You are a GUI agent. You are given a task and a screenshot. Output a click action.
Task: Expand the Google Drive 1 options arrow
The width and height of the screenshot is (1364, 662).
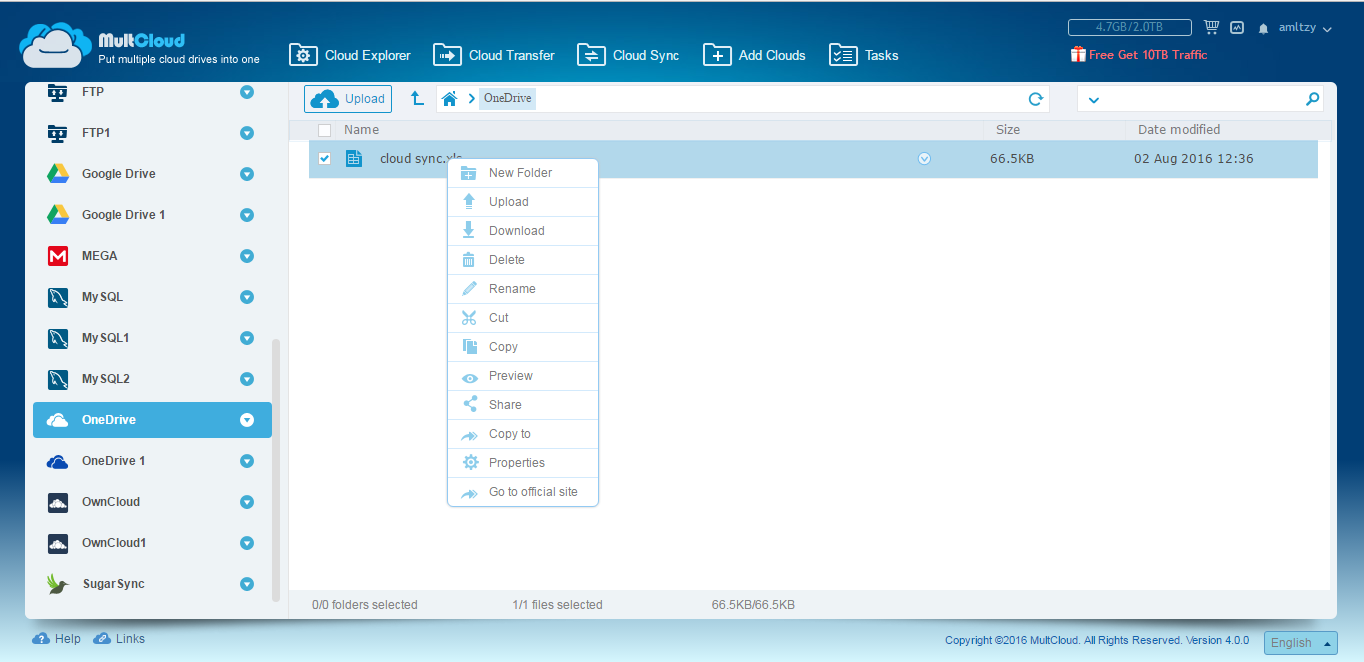click(x=247, y=215)
